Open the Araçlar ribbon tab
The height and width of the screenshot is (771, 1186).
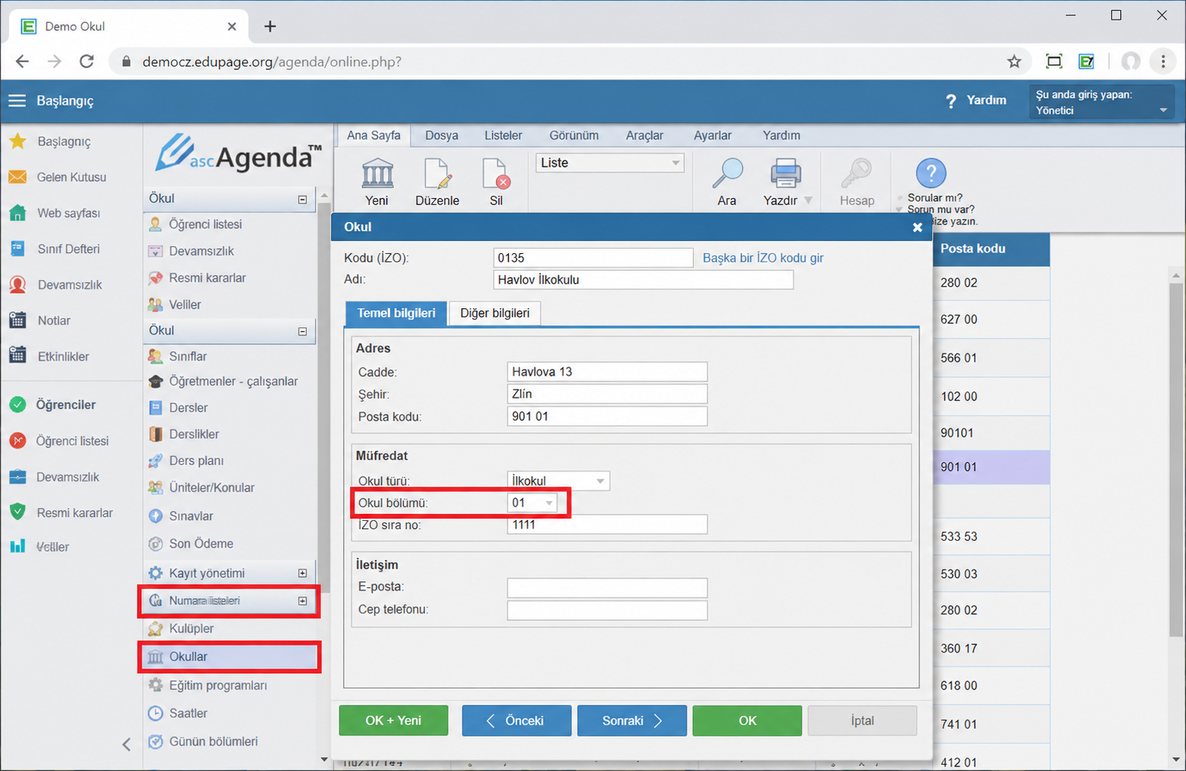tap(644, 135)
